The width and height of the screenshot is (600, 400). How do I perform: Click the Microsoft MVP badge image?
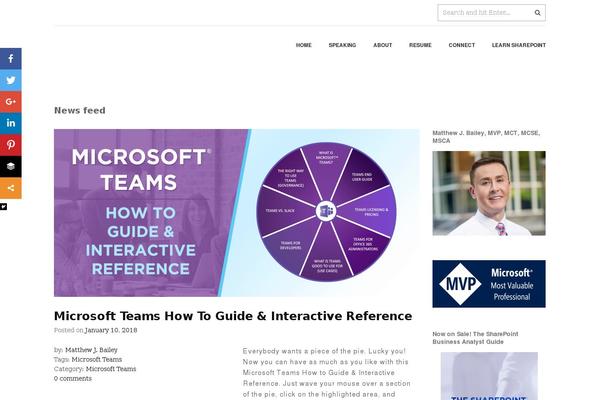coord(489,284)
